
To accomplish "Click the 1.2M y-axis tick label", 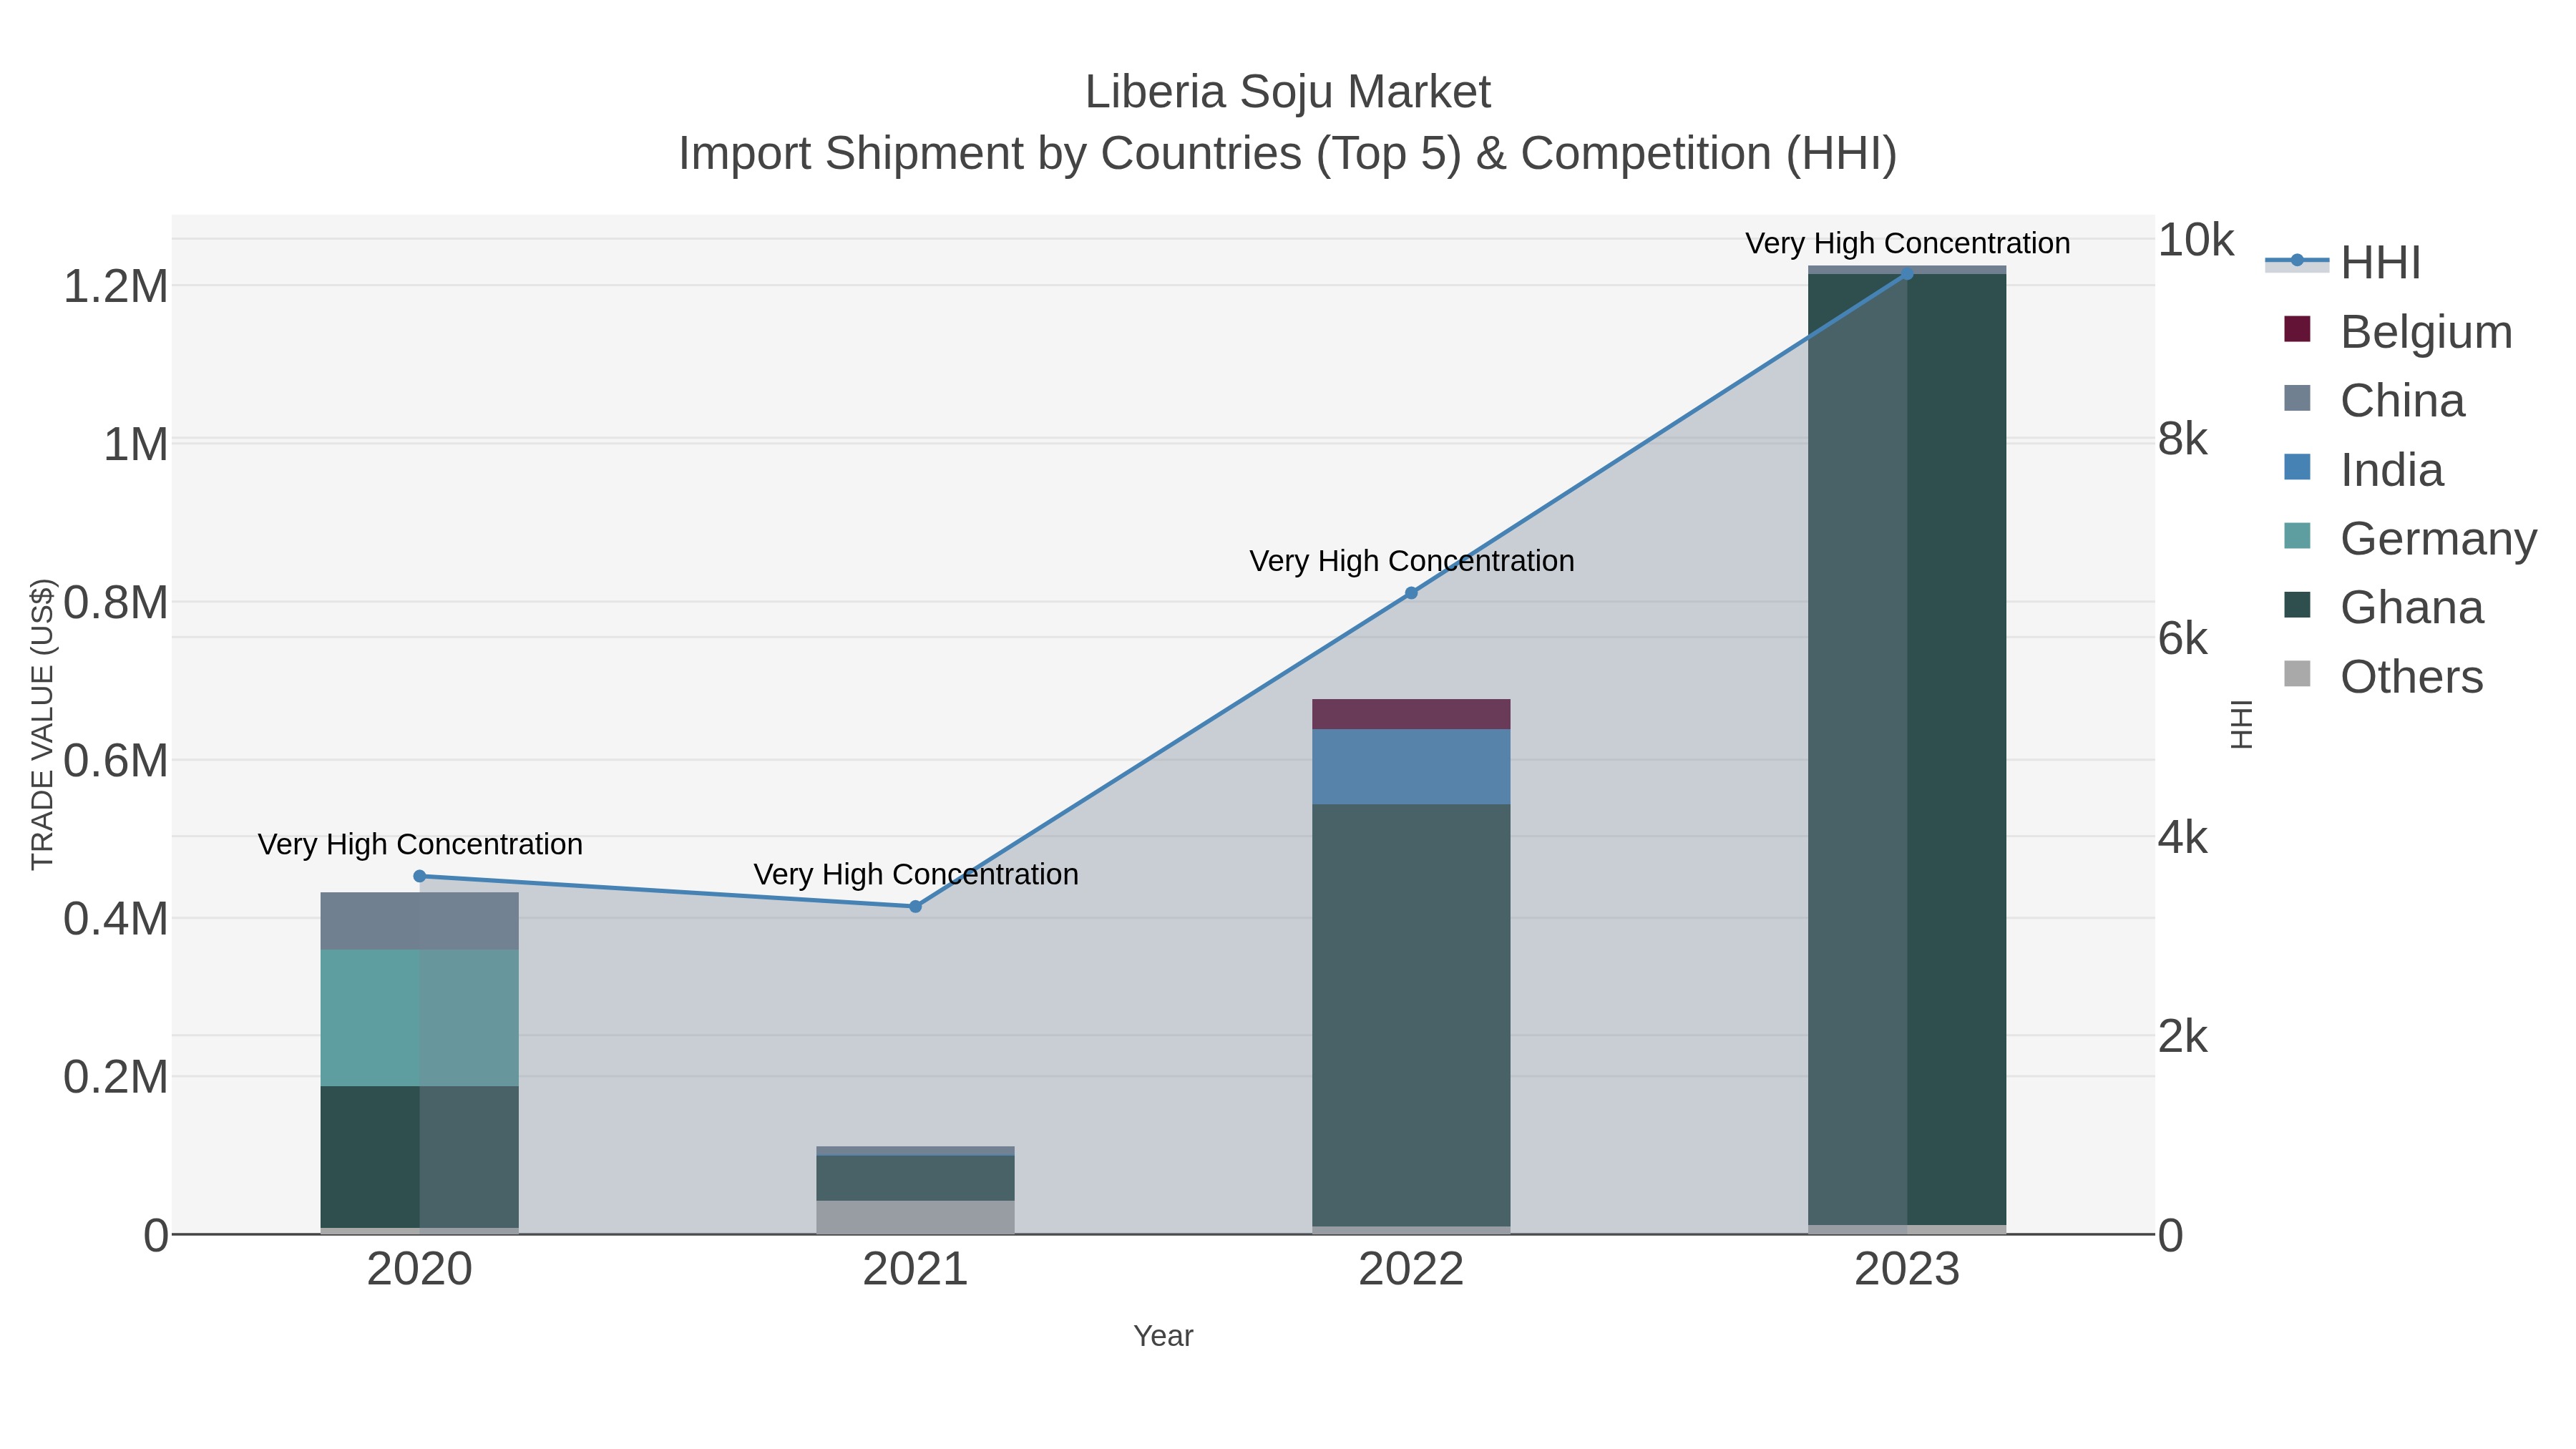I will [x=116, y=287].
